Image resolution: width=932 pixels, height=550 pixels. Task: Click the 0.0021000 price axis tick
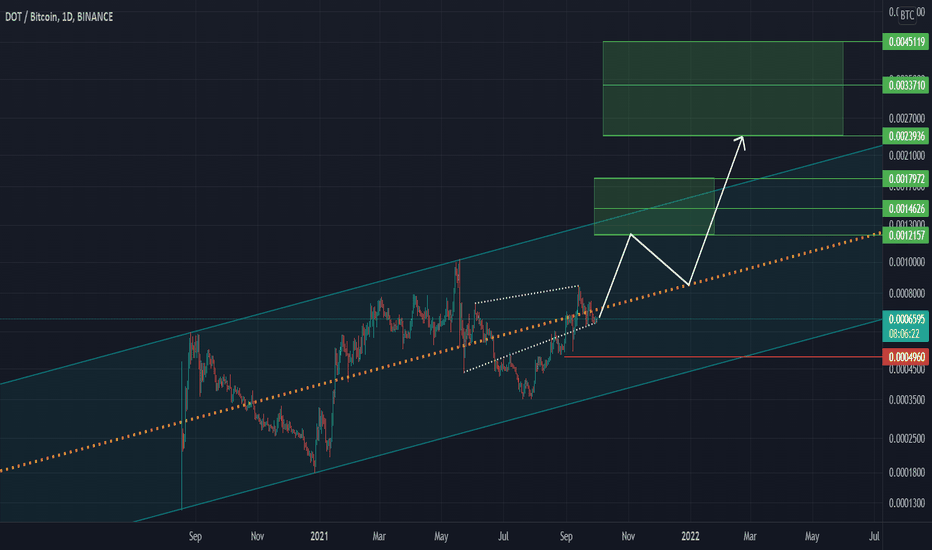[x=906, y=156]
